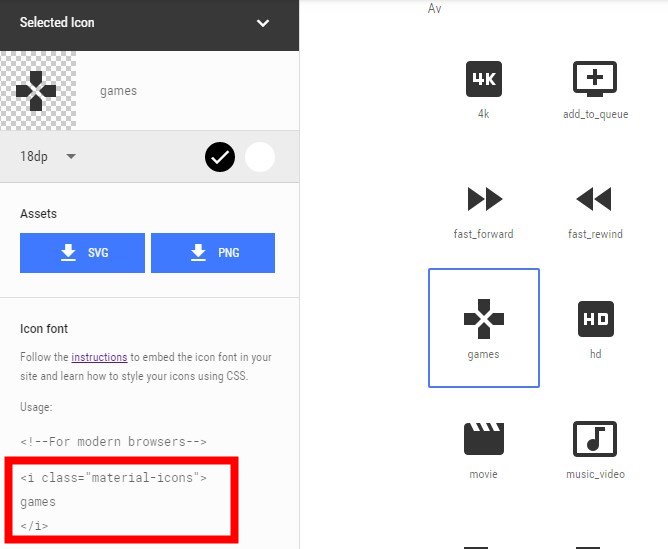Click the 'Av' category heading

[435, 8]
